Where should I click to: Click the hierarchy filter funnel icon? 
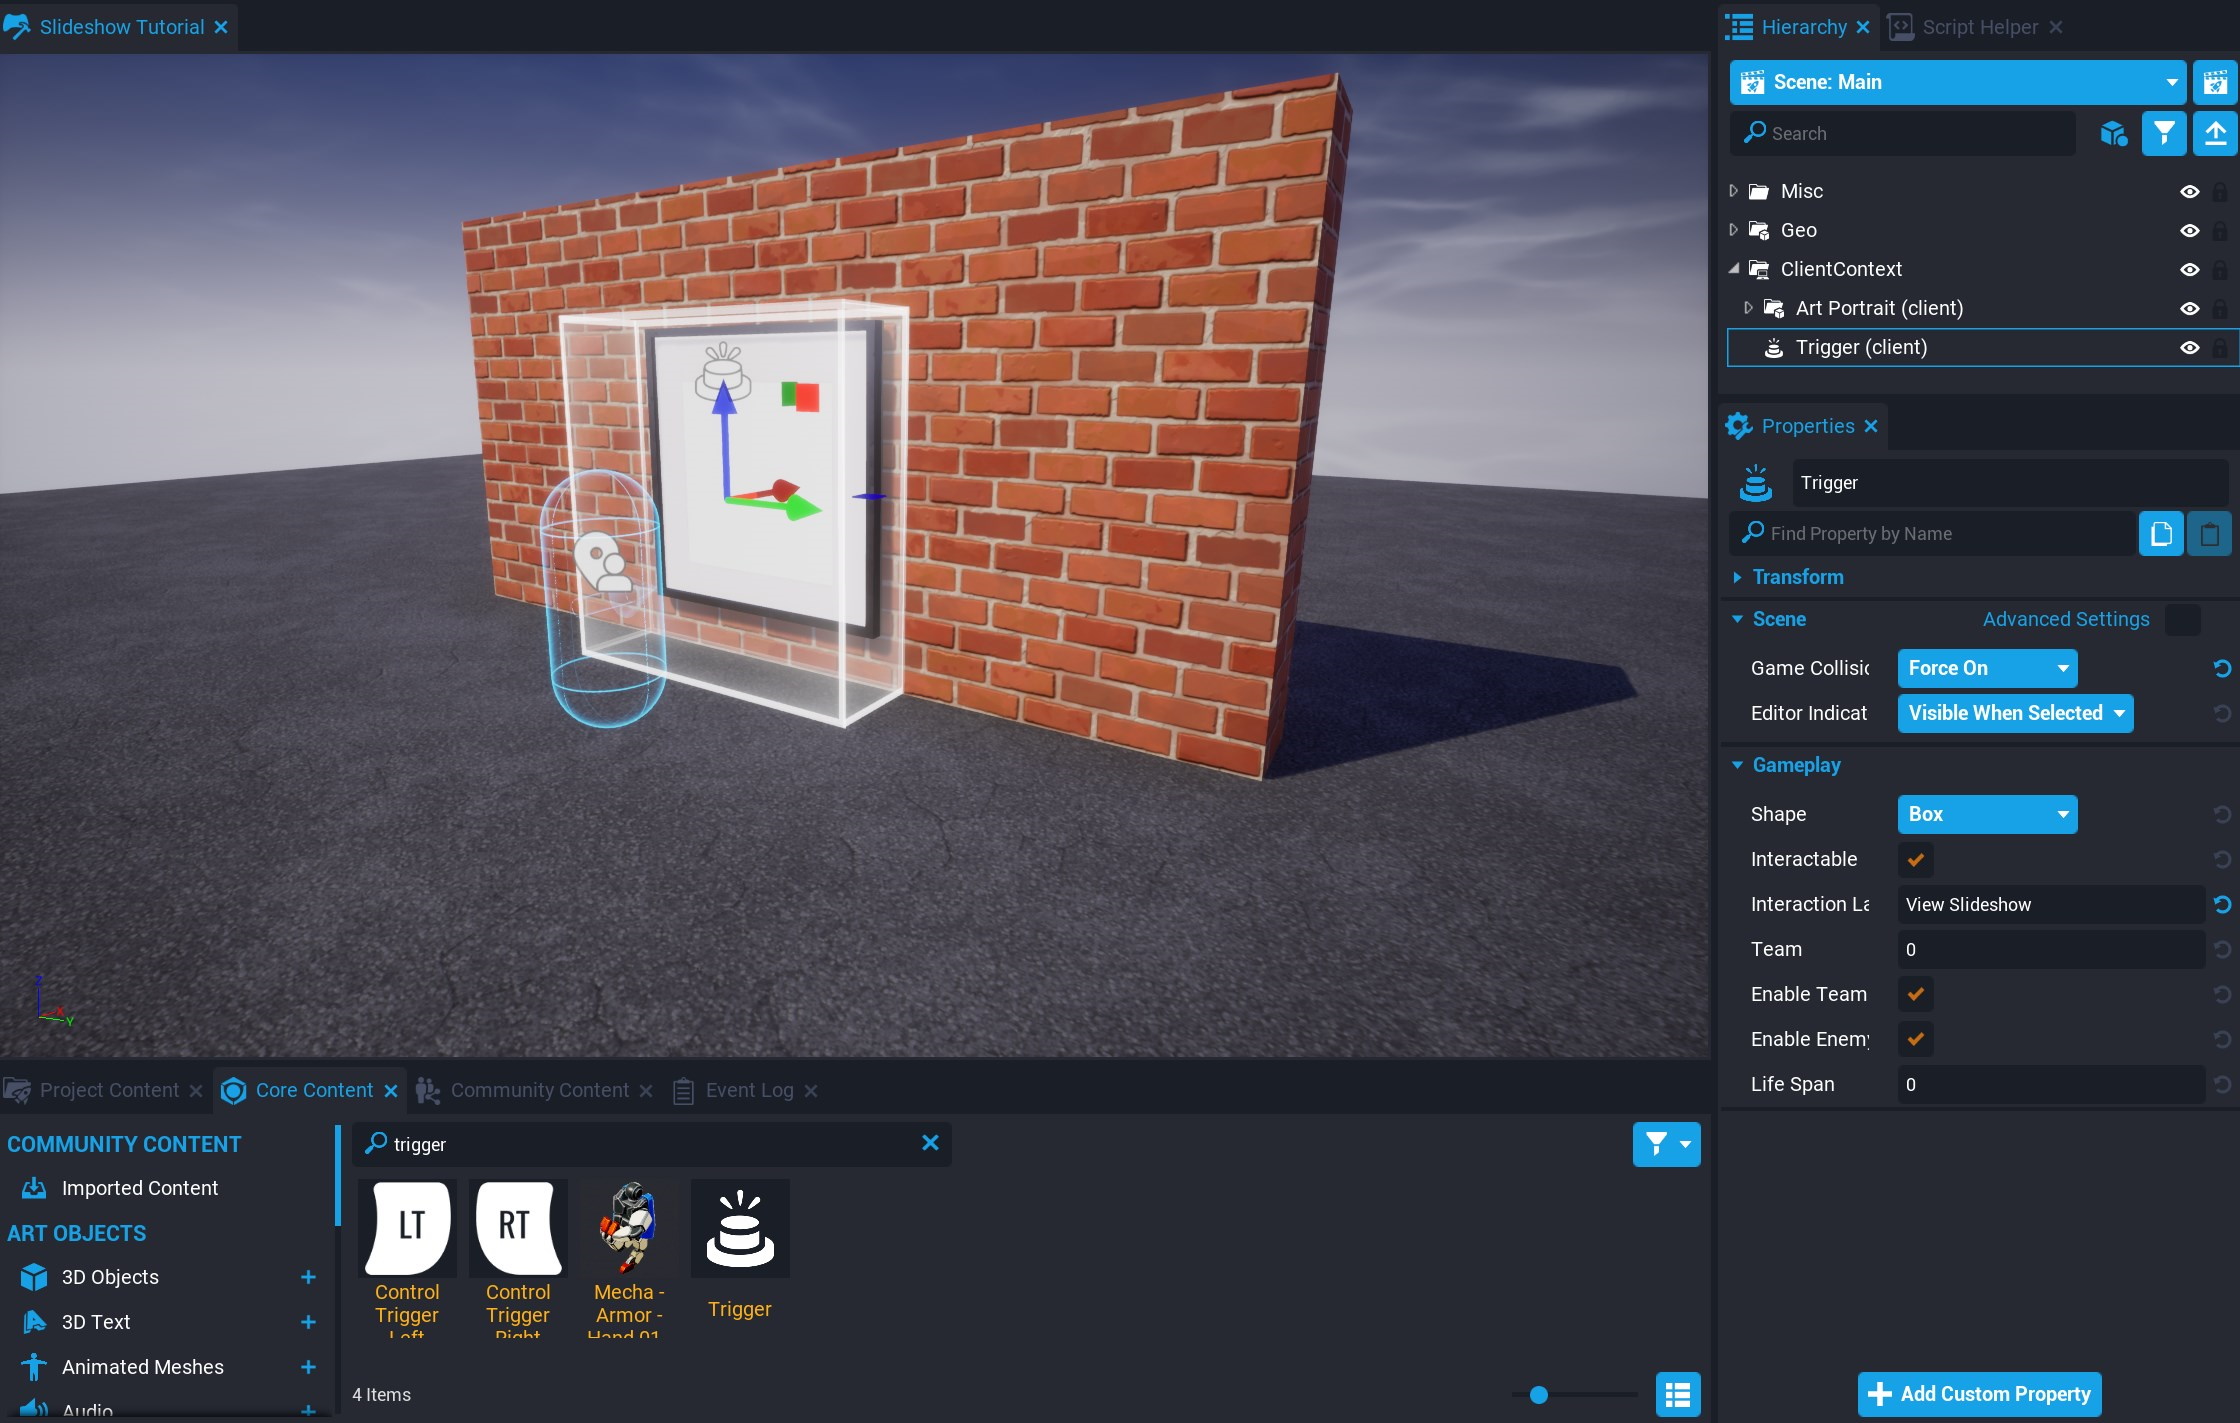tap(2163, 133)
